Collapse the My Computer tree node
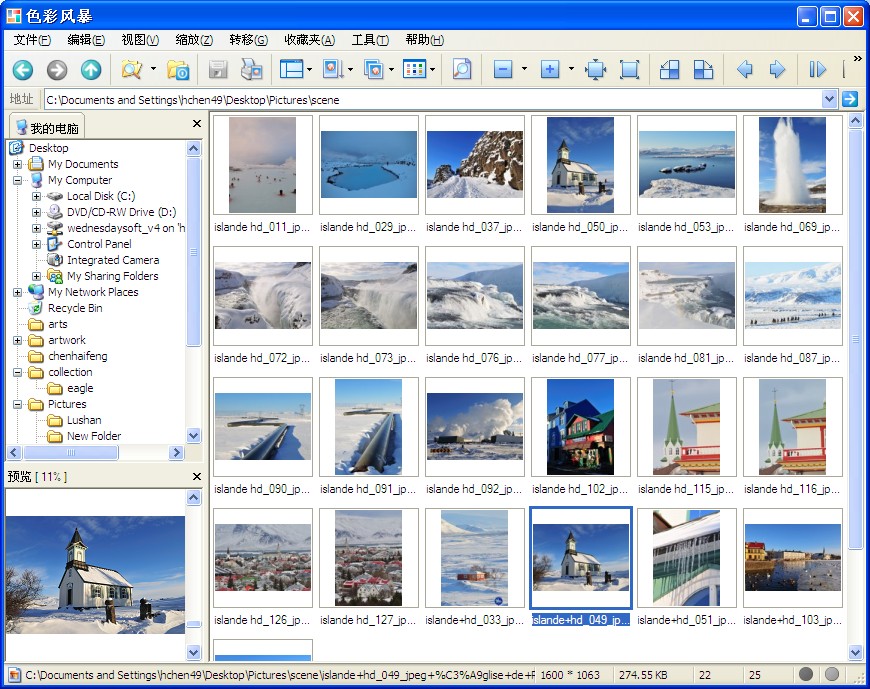 [17, 180]
